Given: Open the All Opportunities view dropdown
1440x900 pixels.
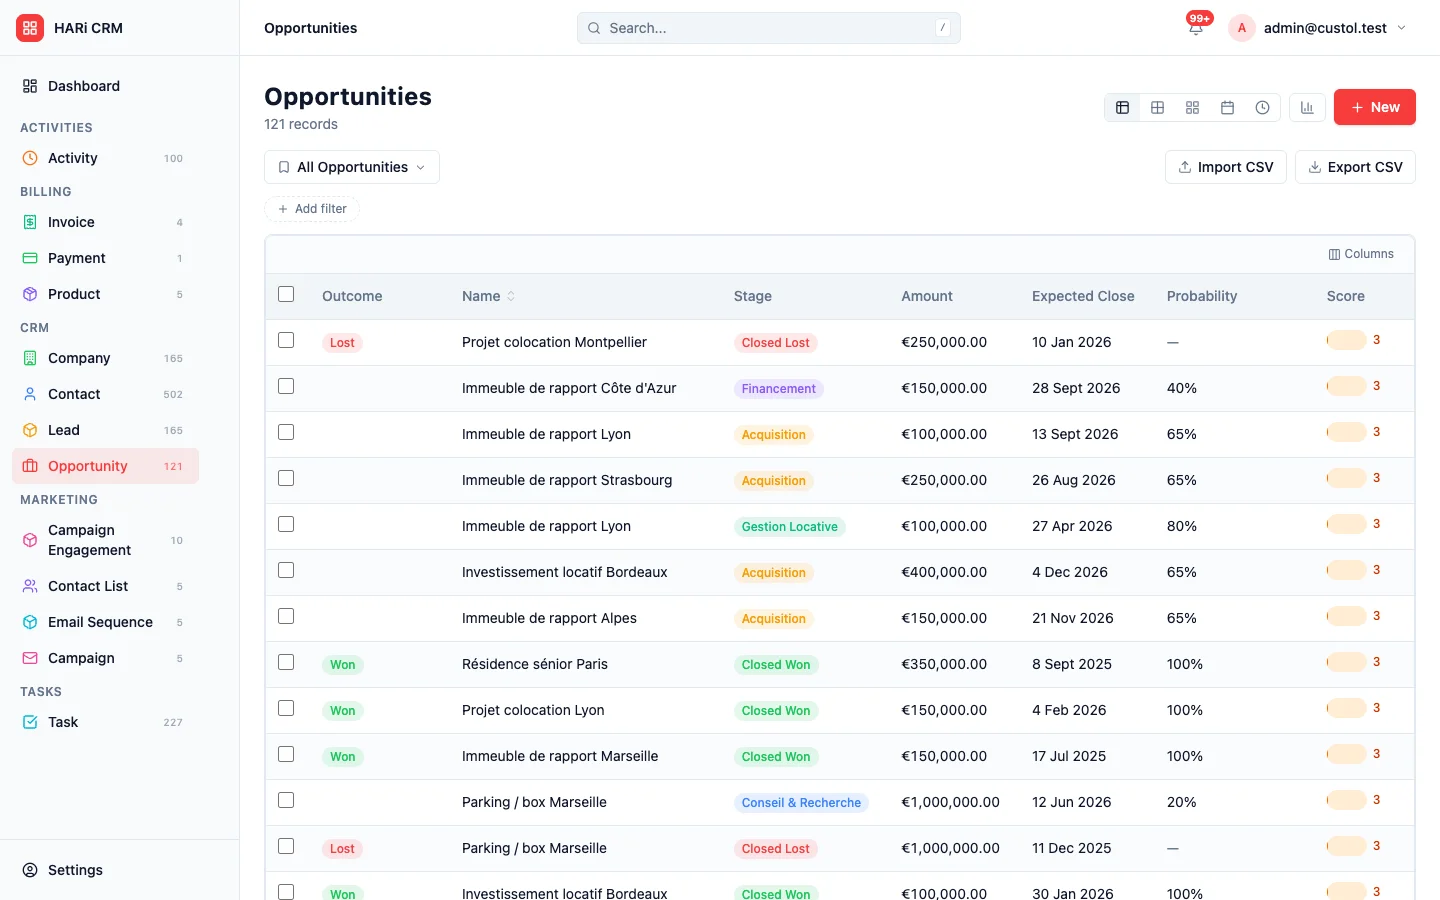Looking at the screenshot, I should pos(351,167).
